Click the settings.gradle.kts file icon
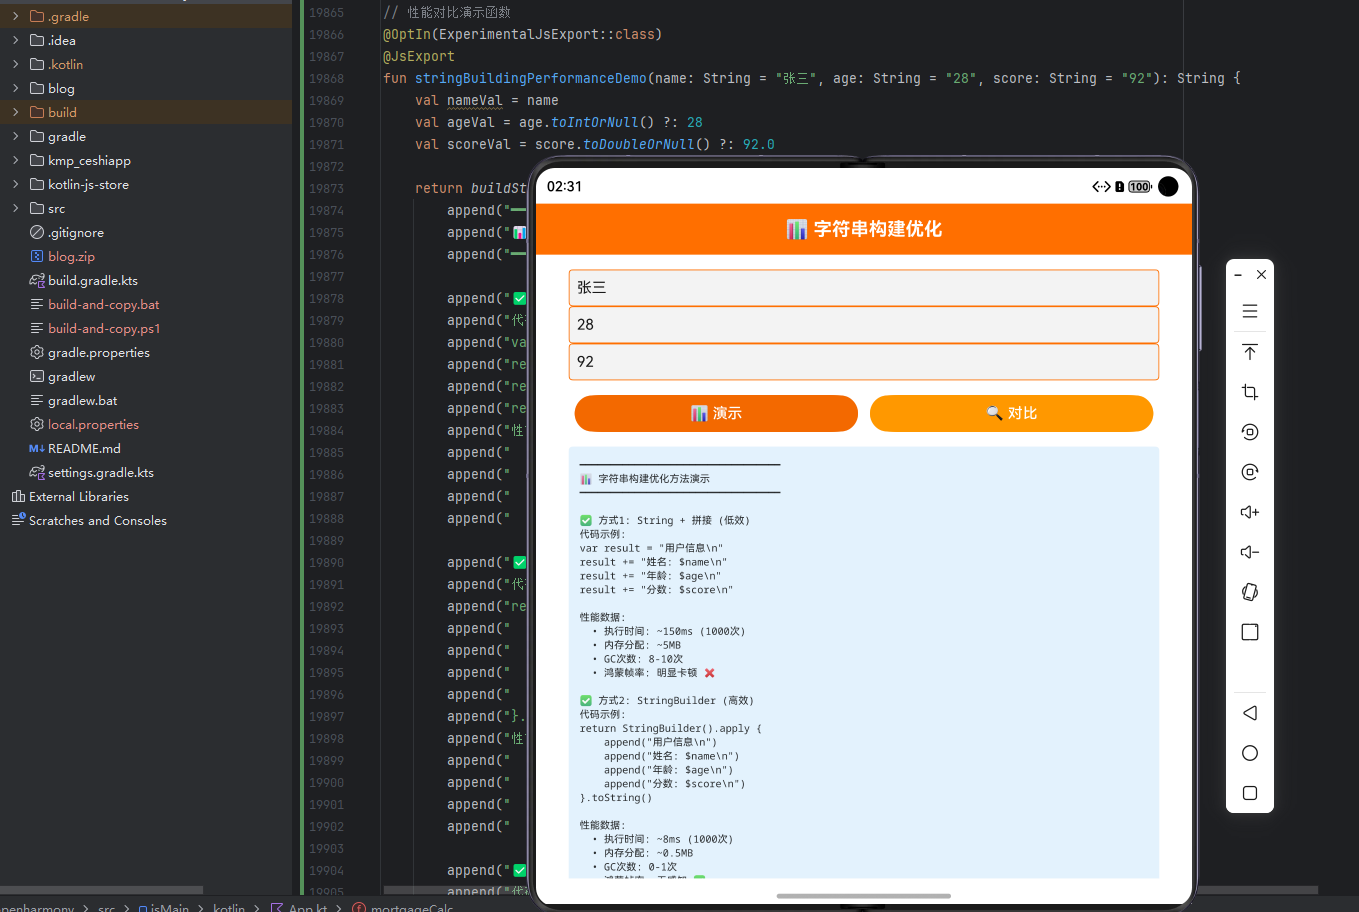This screenshot has width=1359, height=912. tap(37, 472)
